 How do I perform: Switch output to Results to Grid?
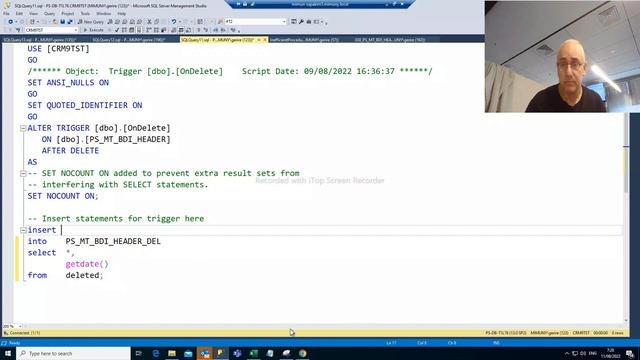click(x=181, y=30)
